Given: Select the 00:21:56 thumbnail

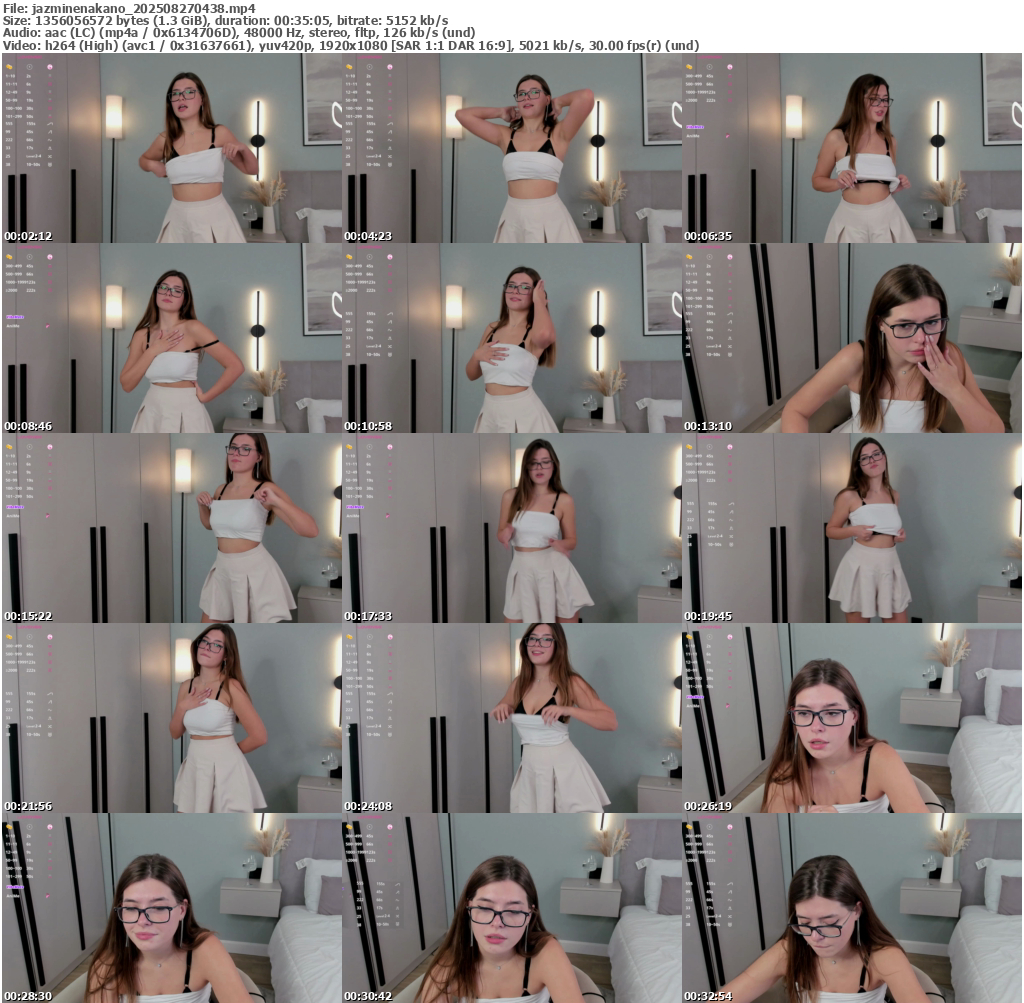Looking at the screenshot, I should tap(172, 718).
